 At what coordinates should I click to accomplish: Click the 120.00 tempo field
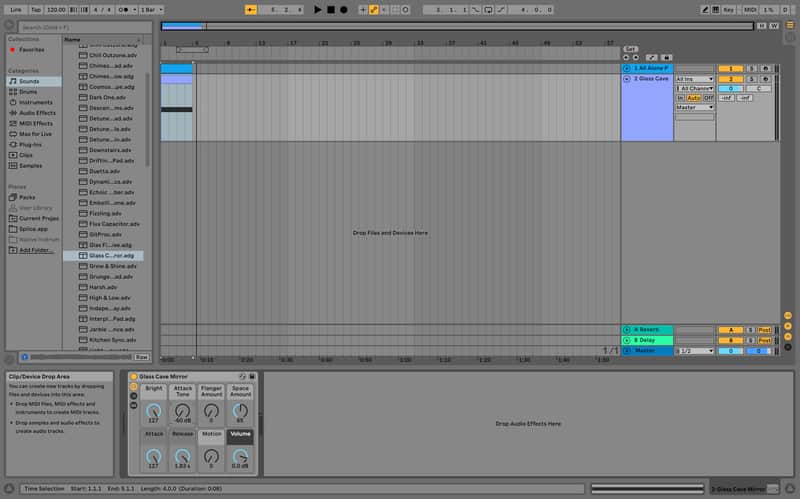[56, 10]
